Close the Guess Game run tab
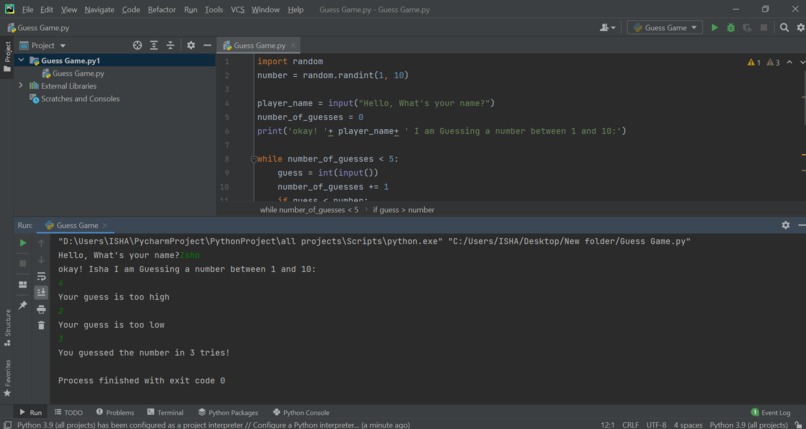This screenshot has width=806, height=429. pos(105,225)
